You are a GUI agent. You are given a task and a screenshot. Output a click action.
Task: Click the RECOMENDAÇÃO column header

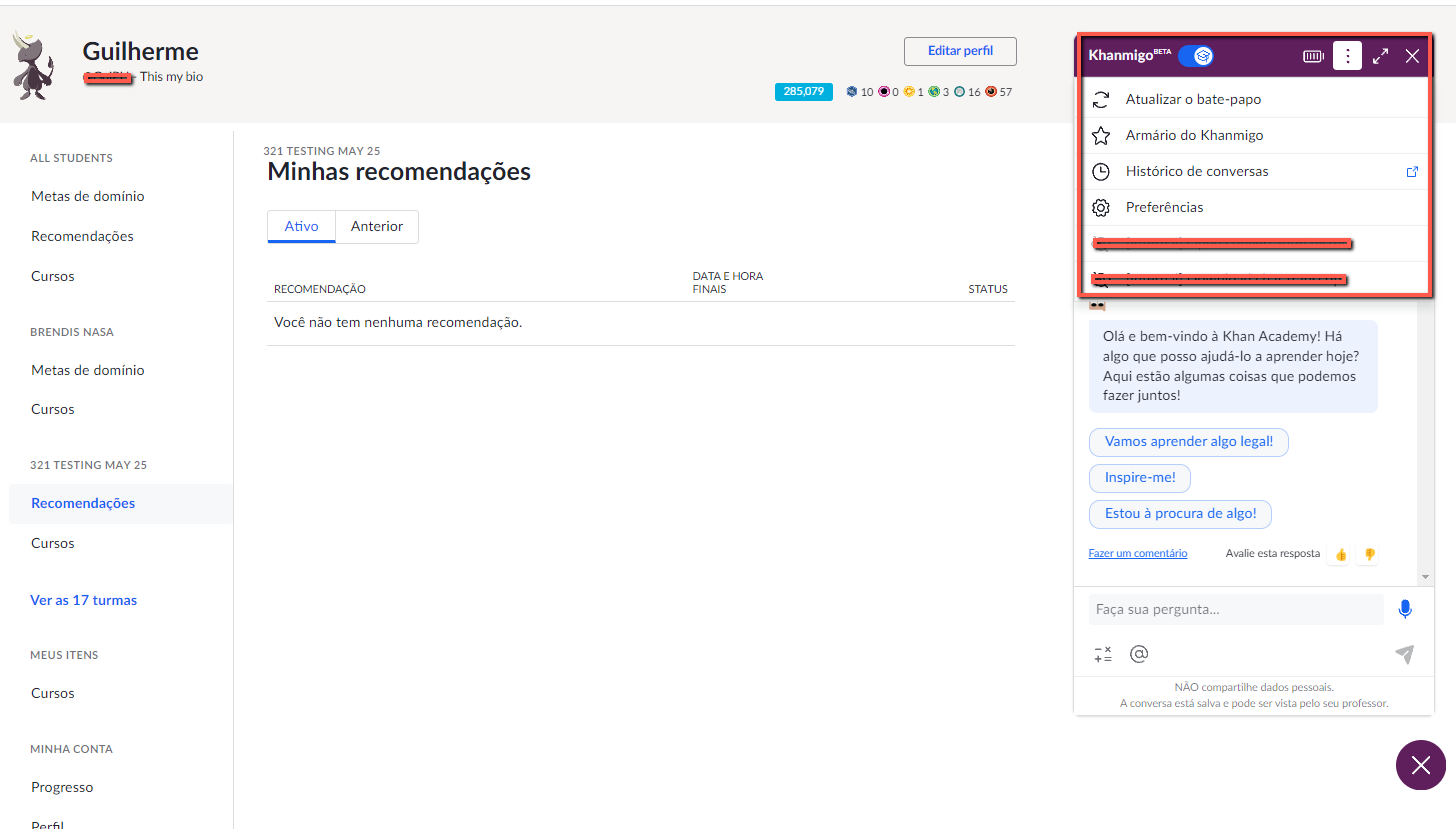pos(320,289)
